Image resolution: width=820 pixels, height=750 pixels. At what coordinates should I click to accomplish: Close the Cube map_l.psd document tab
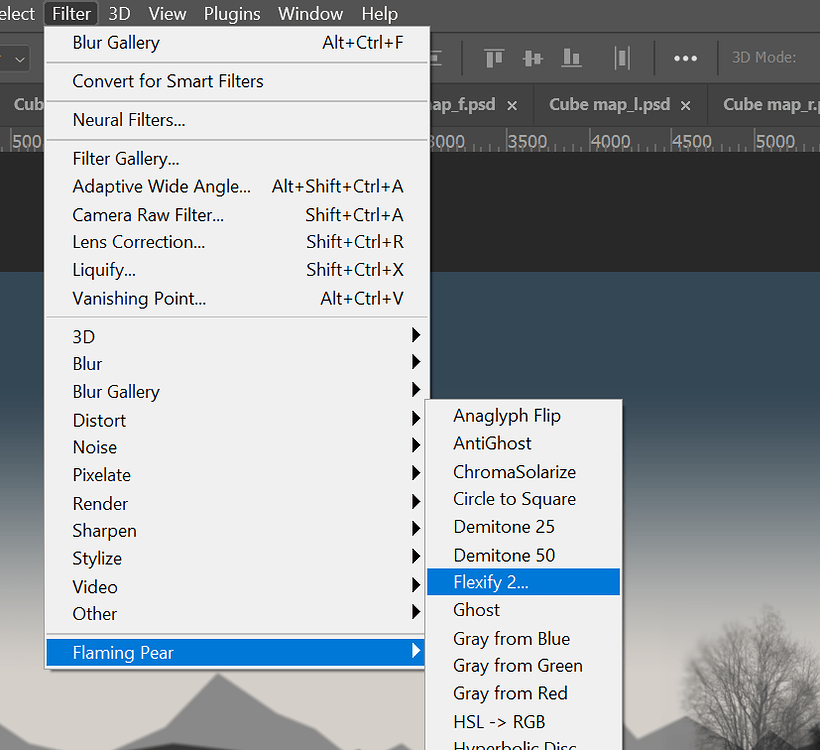click(684, 103)
